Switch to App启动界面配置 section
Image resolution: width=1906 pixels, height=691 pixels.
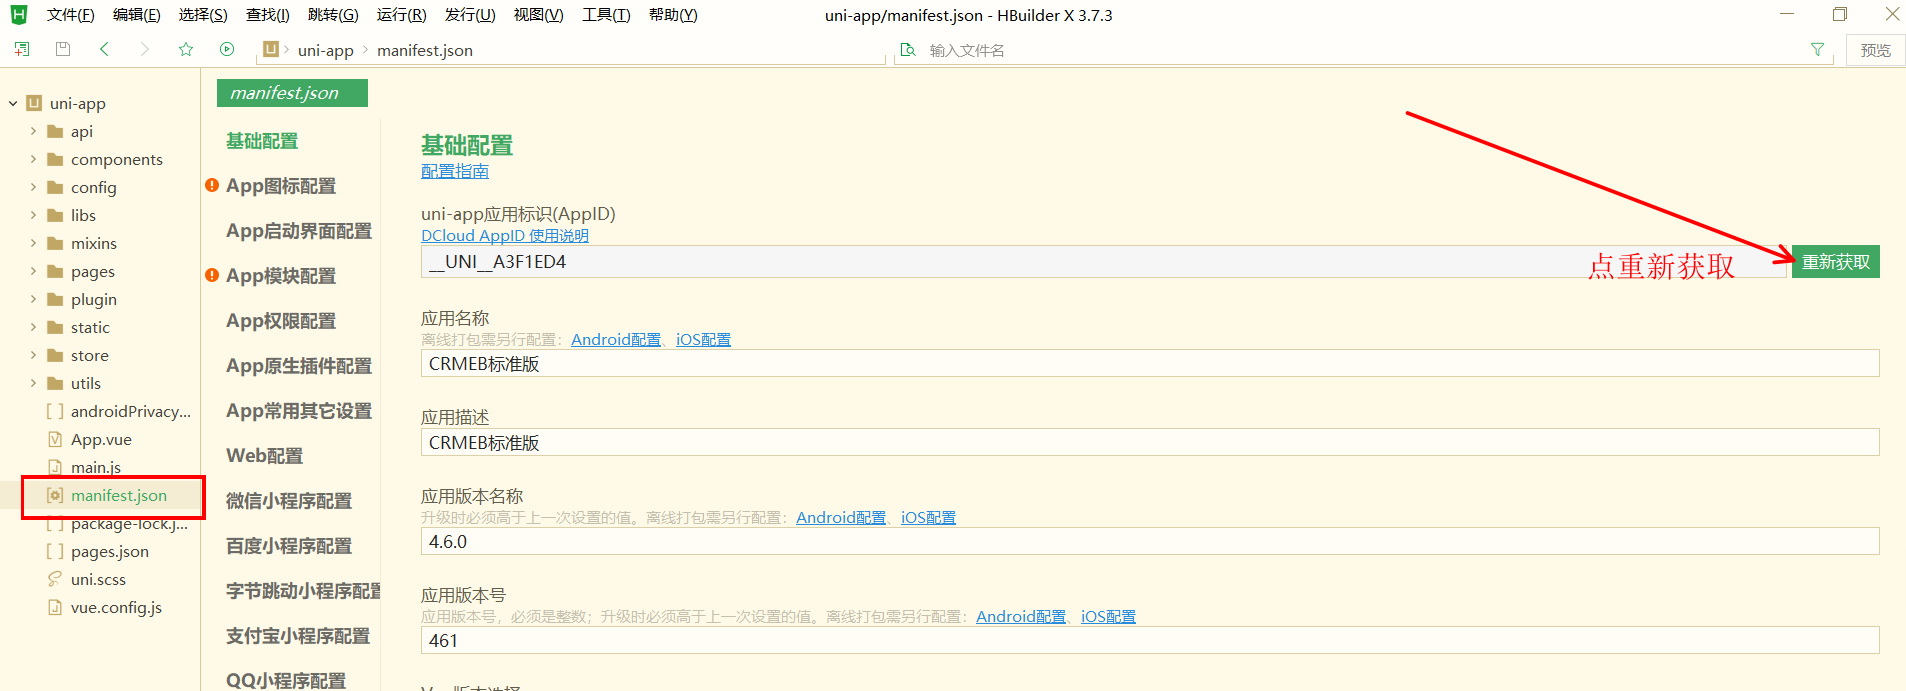[299, 231]
